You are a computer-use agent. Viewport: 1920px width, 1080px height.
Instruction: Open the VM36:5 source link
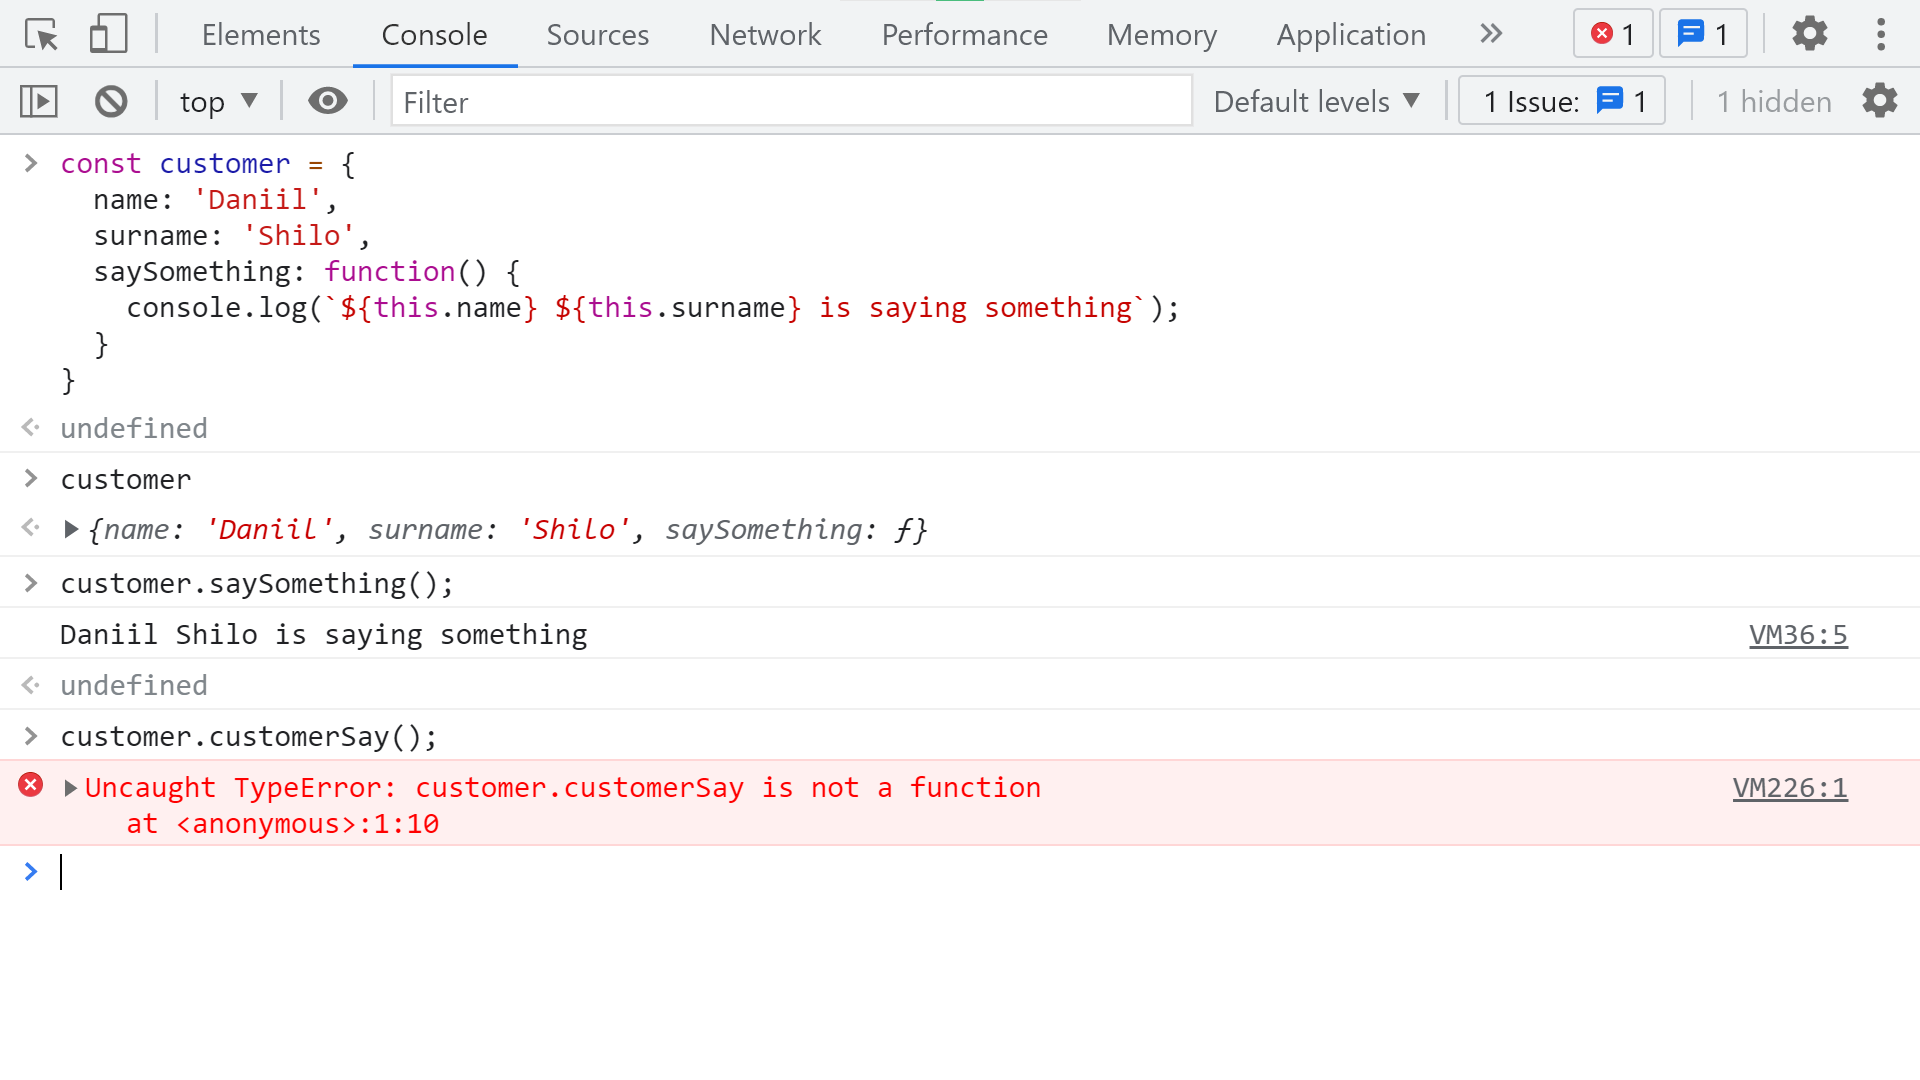(x=1797, y=635)
